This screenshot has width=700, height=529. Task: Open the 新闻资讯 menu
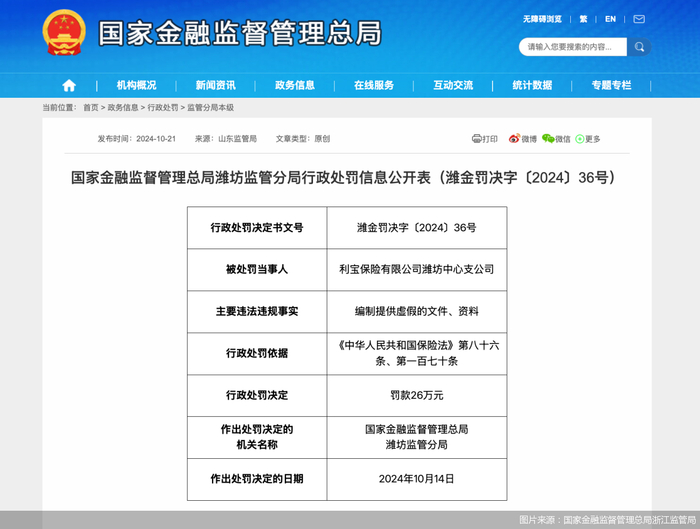pos(216,85)
